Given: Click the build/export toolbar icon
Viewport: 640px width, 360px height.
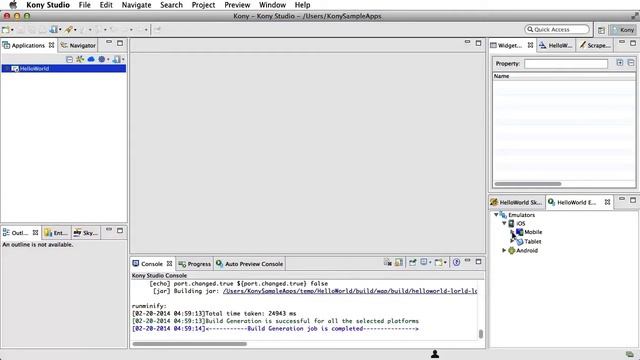Looking at the screenshot, I should coord(53,30).
